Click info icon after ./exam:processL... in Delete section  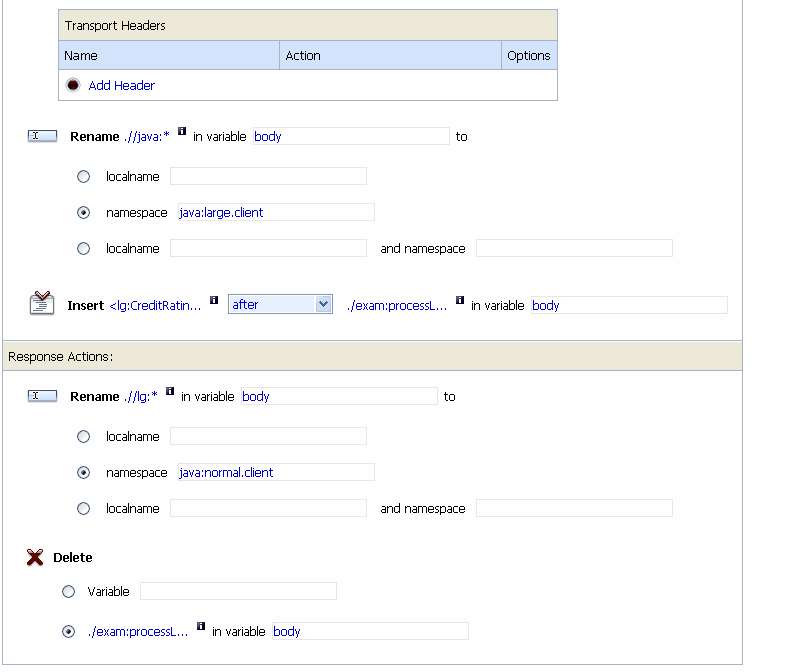pyautogui.click(x=201, y=626)
